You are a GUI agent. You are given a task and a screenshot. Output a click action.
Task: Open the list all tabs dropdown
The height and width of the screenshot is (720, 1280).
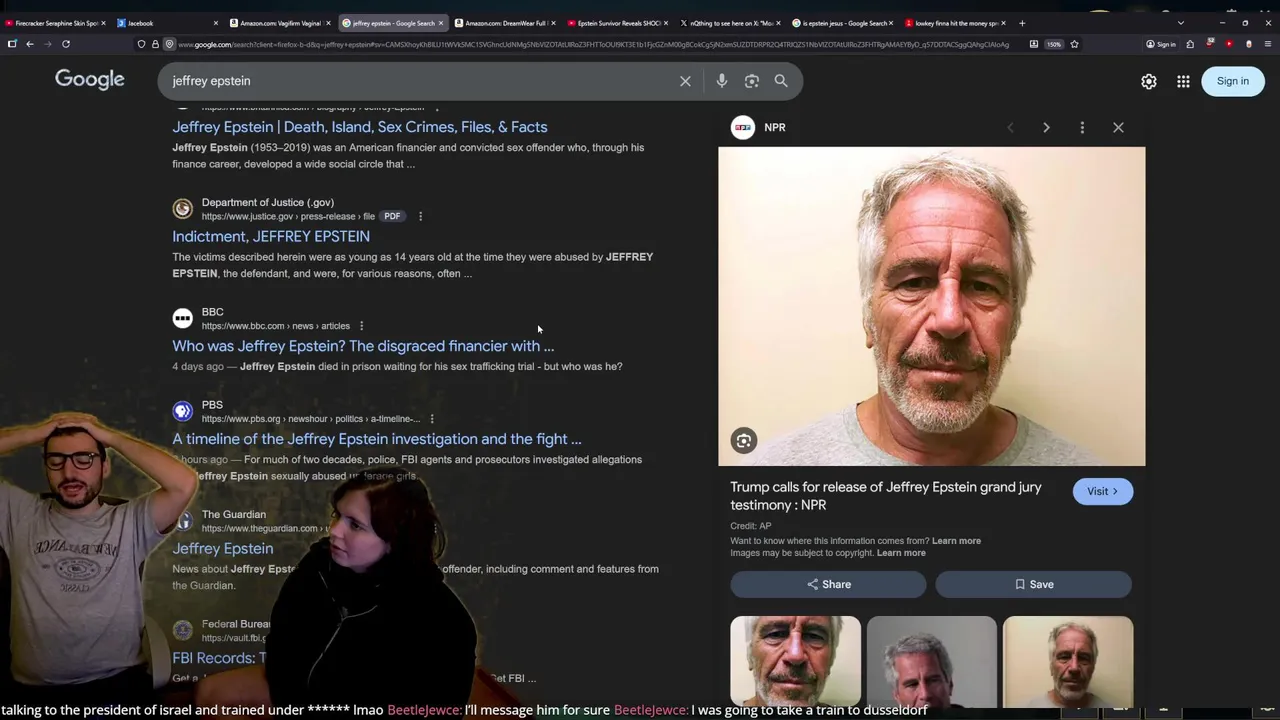pyautogui.click(x=1180, y=23)
